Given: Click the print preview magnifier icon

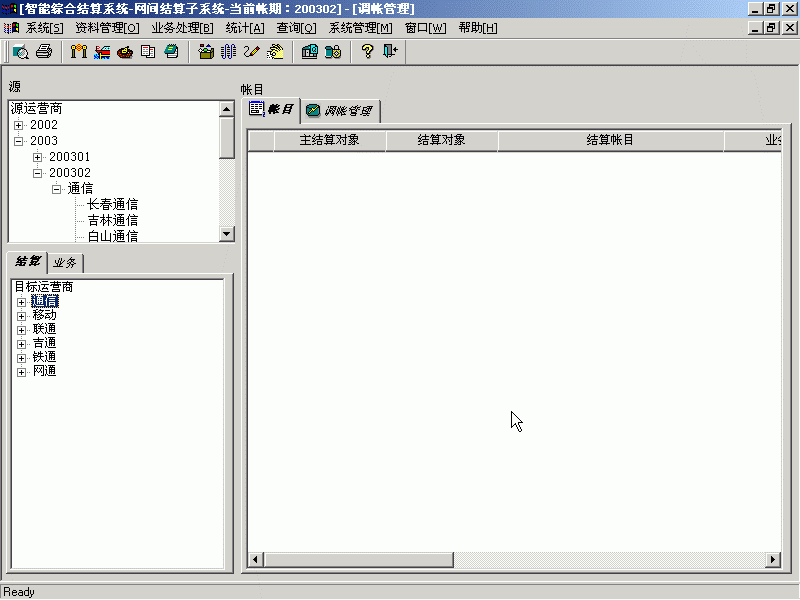Looking at the screenshot, I should coord(20,52).
